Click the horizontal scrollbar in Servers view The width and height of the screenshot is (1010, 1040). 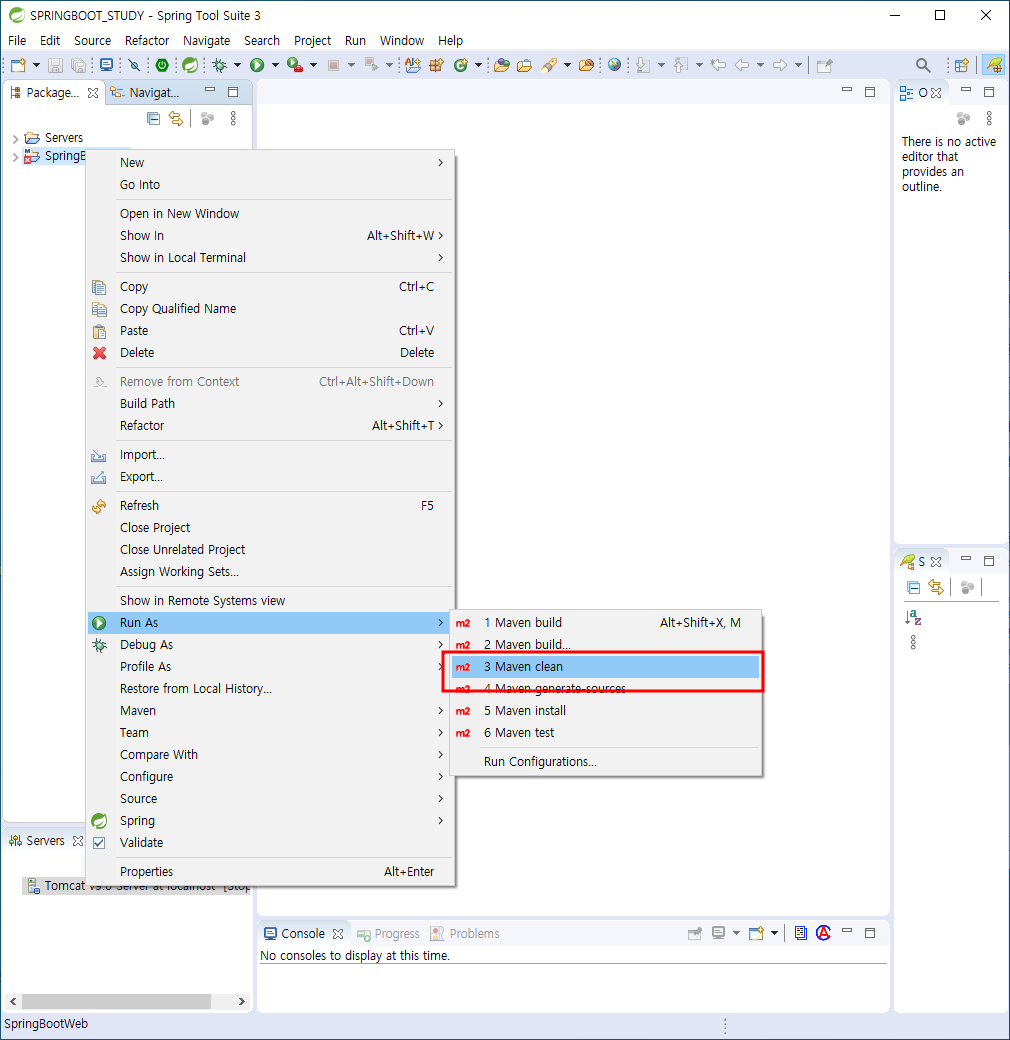117,1001
